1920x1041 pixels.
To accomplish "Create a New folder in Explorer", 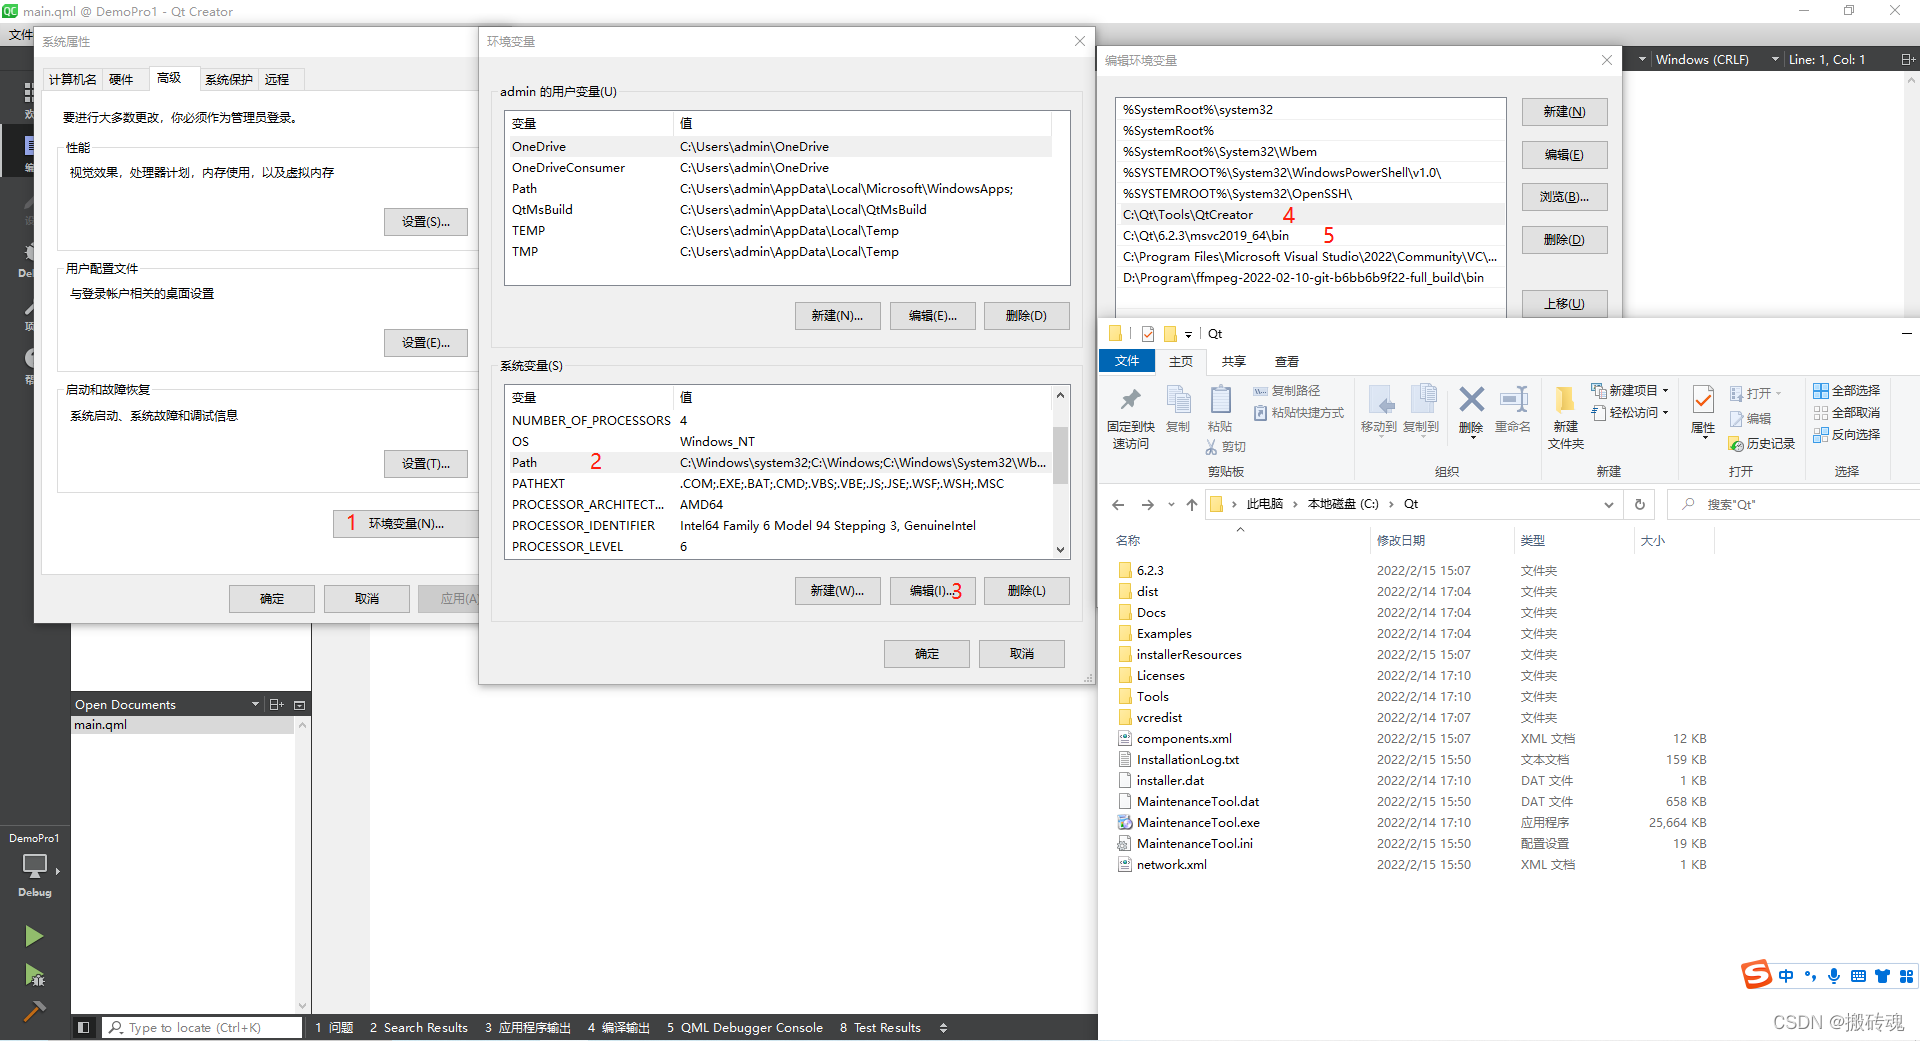I will (1566, 417).
